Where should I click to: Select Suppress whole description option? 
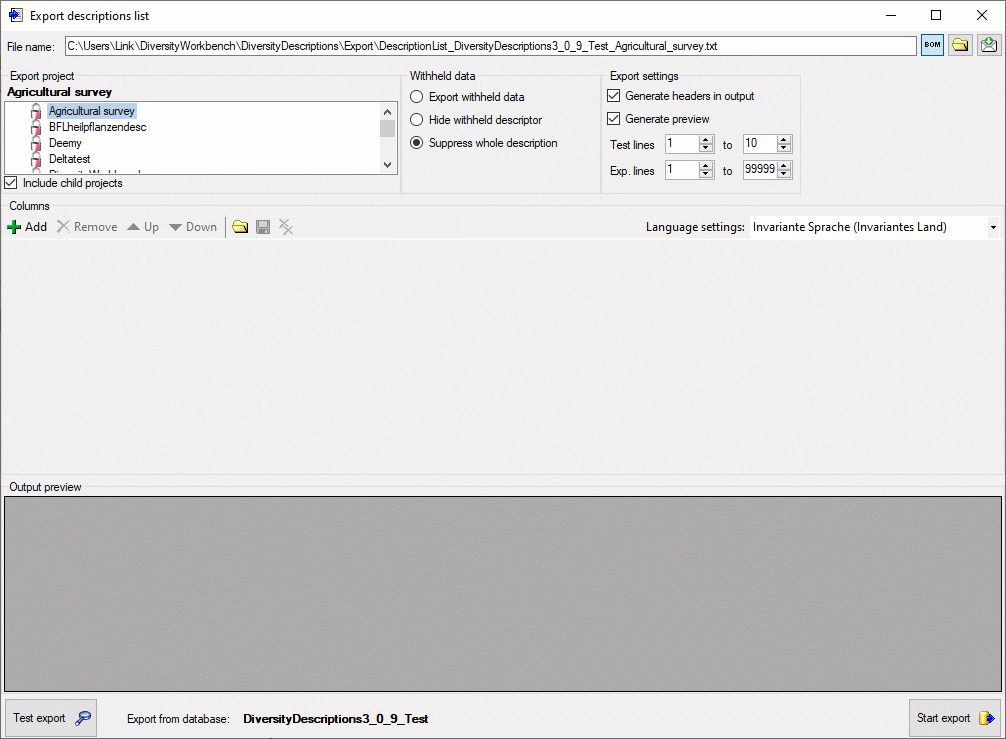pyautogui.click(x=416, y=143)
